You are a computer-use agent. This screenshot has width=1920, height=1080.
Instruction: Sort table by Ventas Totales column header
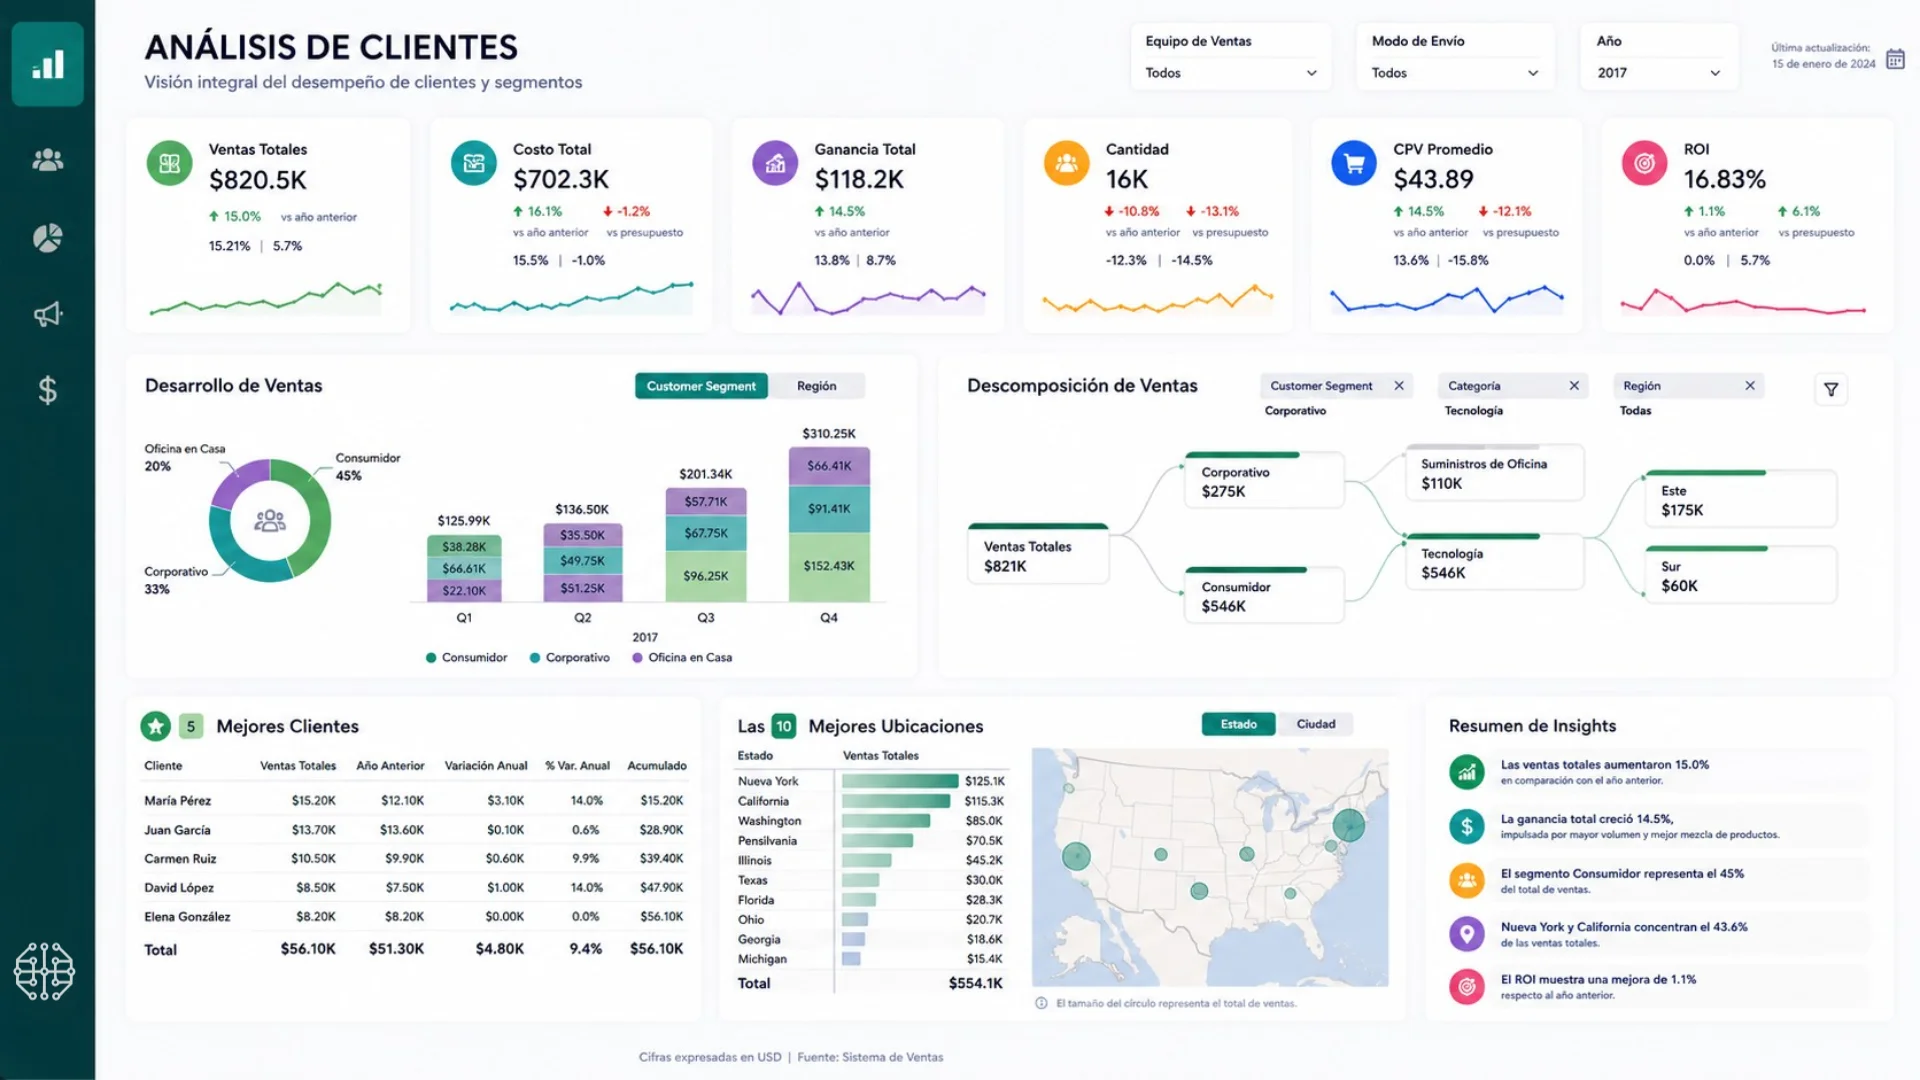[x=298, y=766]
